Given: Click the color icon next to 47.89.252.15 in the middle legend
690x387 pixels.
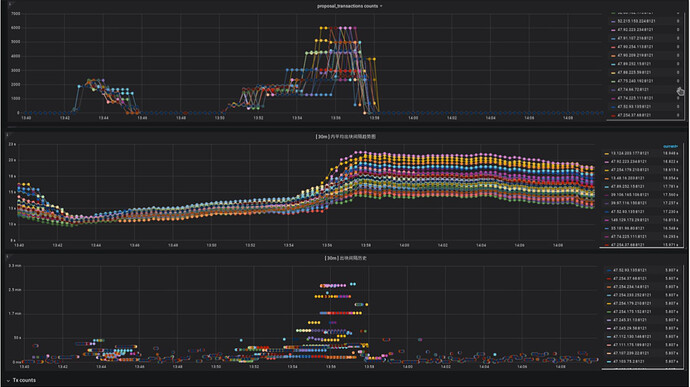Looking at the screenshot, I should coord(607,187).
